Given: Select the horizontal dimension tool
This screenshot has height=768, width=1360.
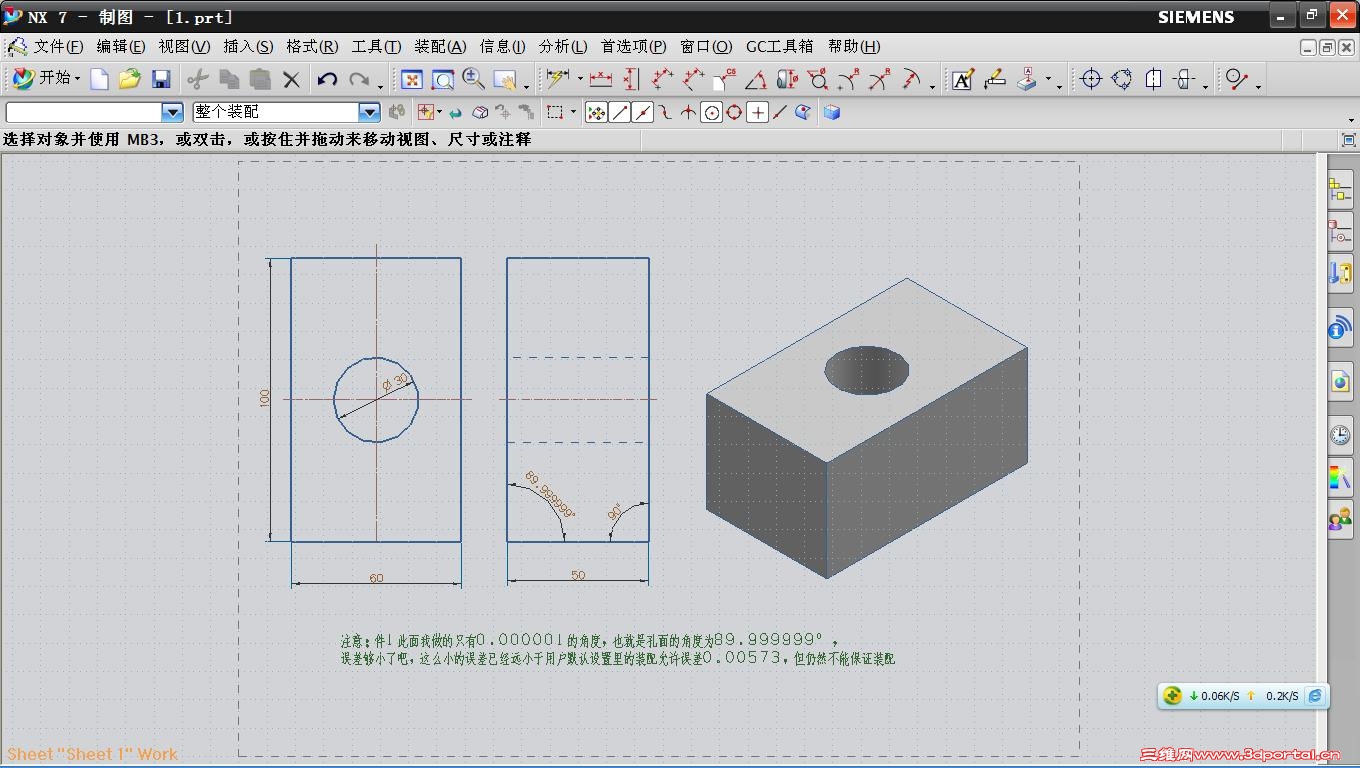Looking at the screenshot, I should click(x=600, y=79).
